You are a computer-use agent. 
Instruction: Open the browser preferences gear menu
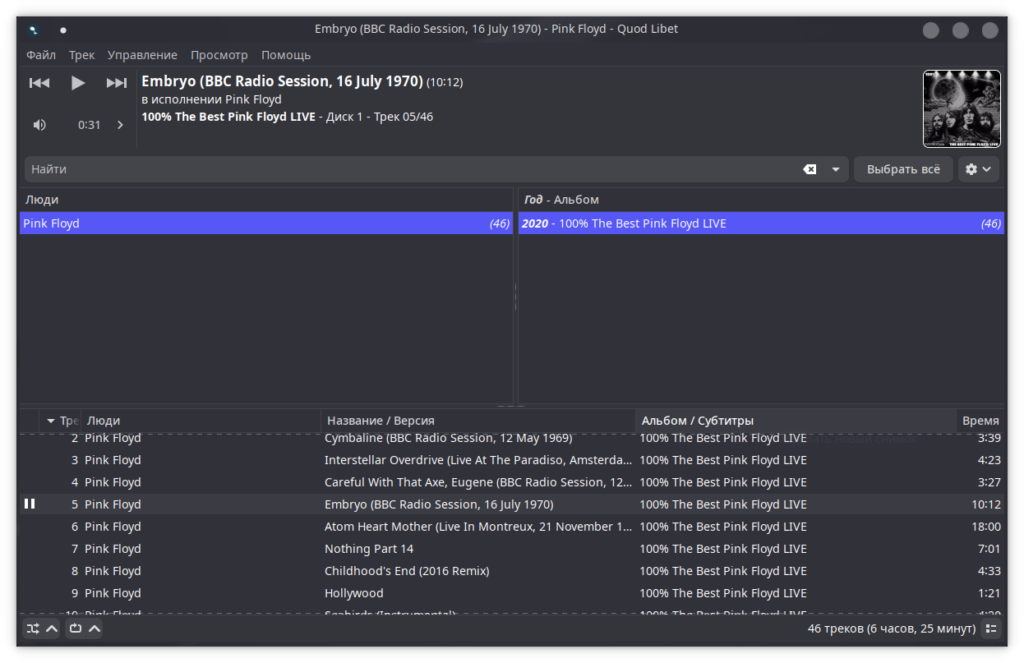click(x=978, y=169)
